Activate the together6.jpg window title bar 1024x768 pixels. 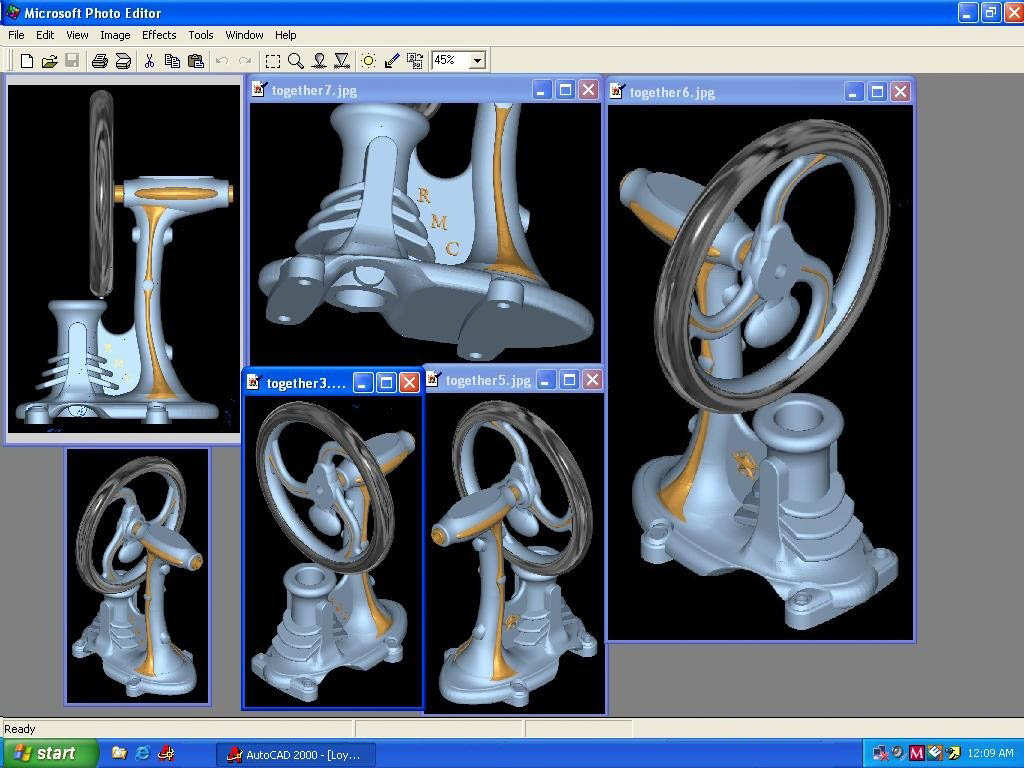tap(730, 92)
